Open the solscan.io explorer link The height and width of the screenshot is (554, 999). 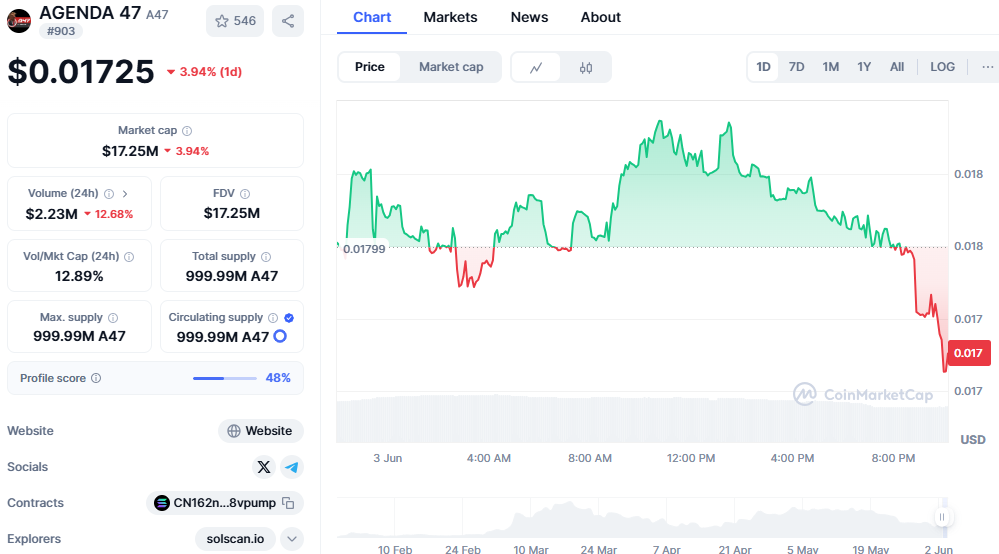point(235,539)
